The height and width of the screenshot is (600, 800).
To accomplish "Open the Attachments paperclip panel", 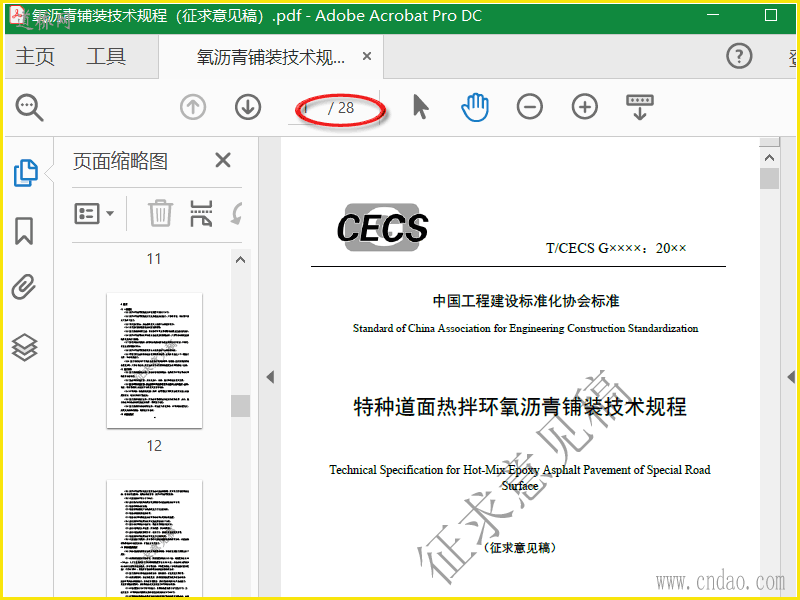I will [24, 287].
